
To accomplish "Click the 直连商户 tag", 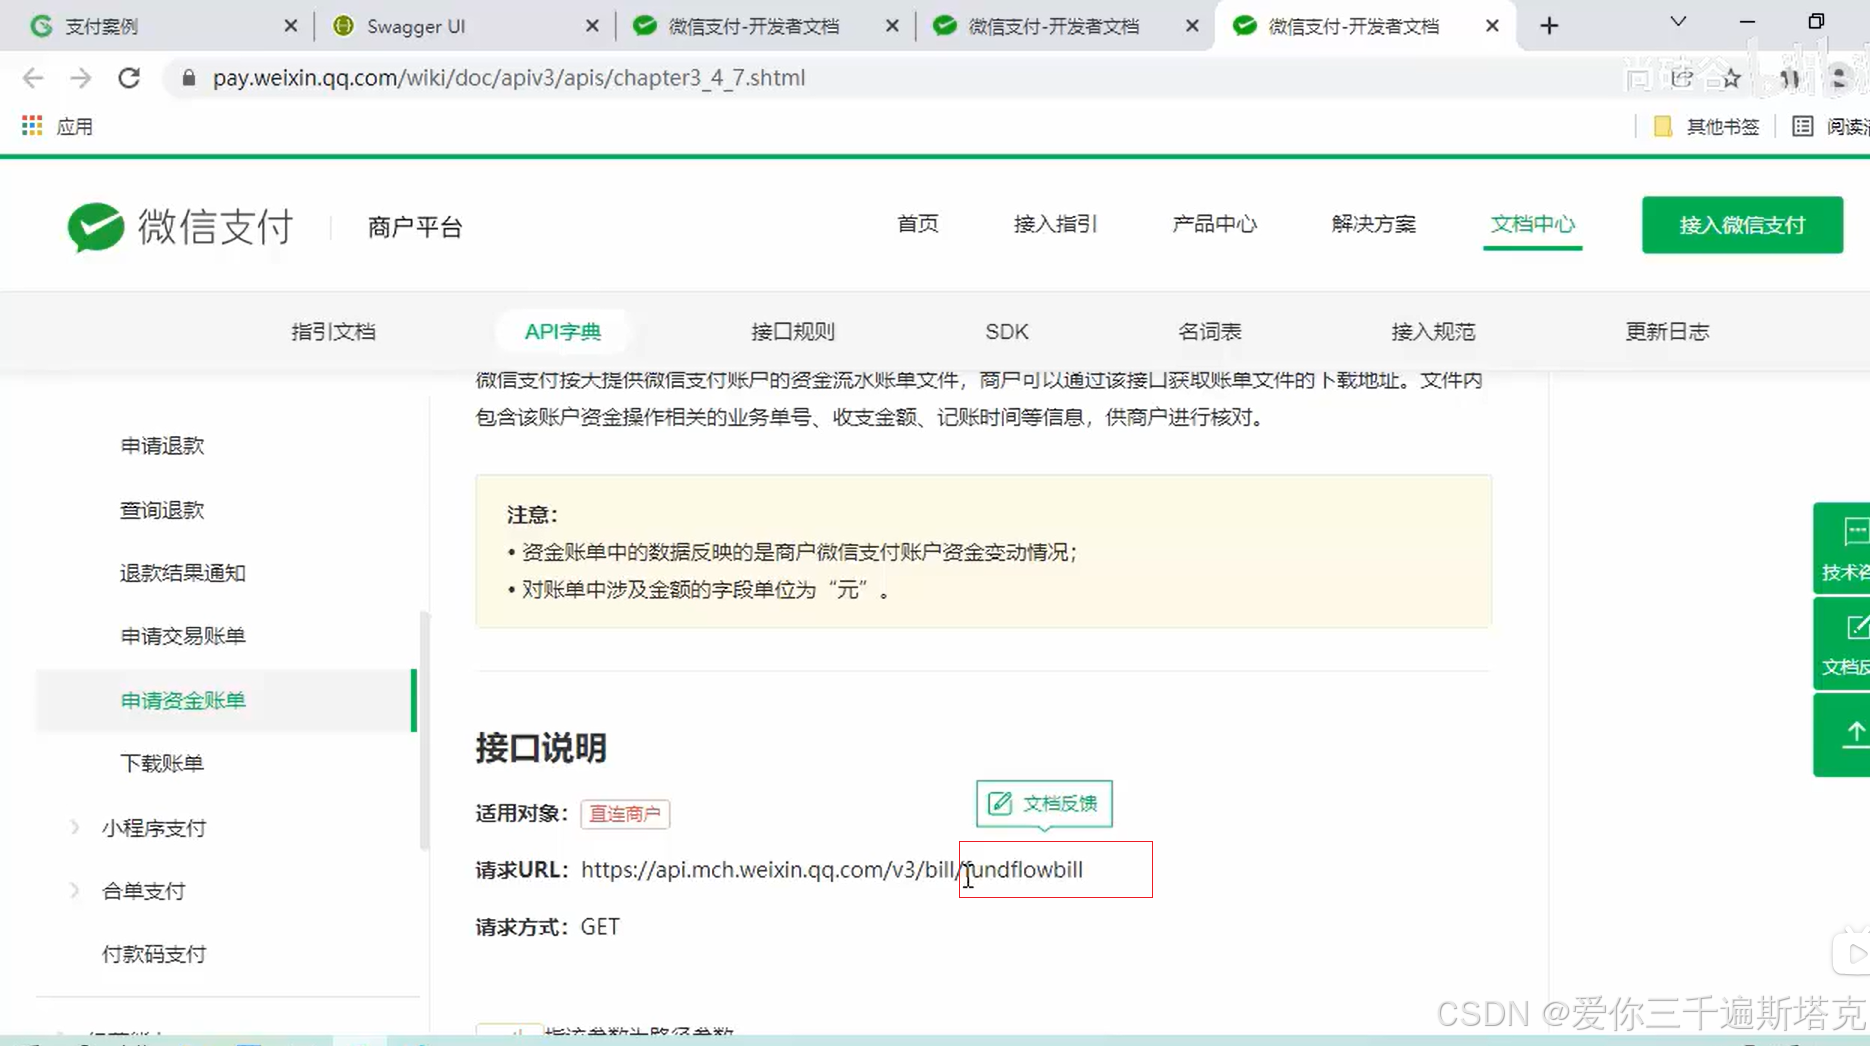I will point(625,814).
